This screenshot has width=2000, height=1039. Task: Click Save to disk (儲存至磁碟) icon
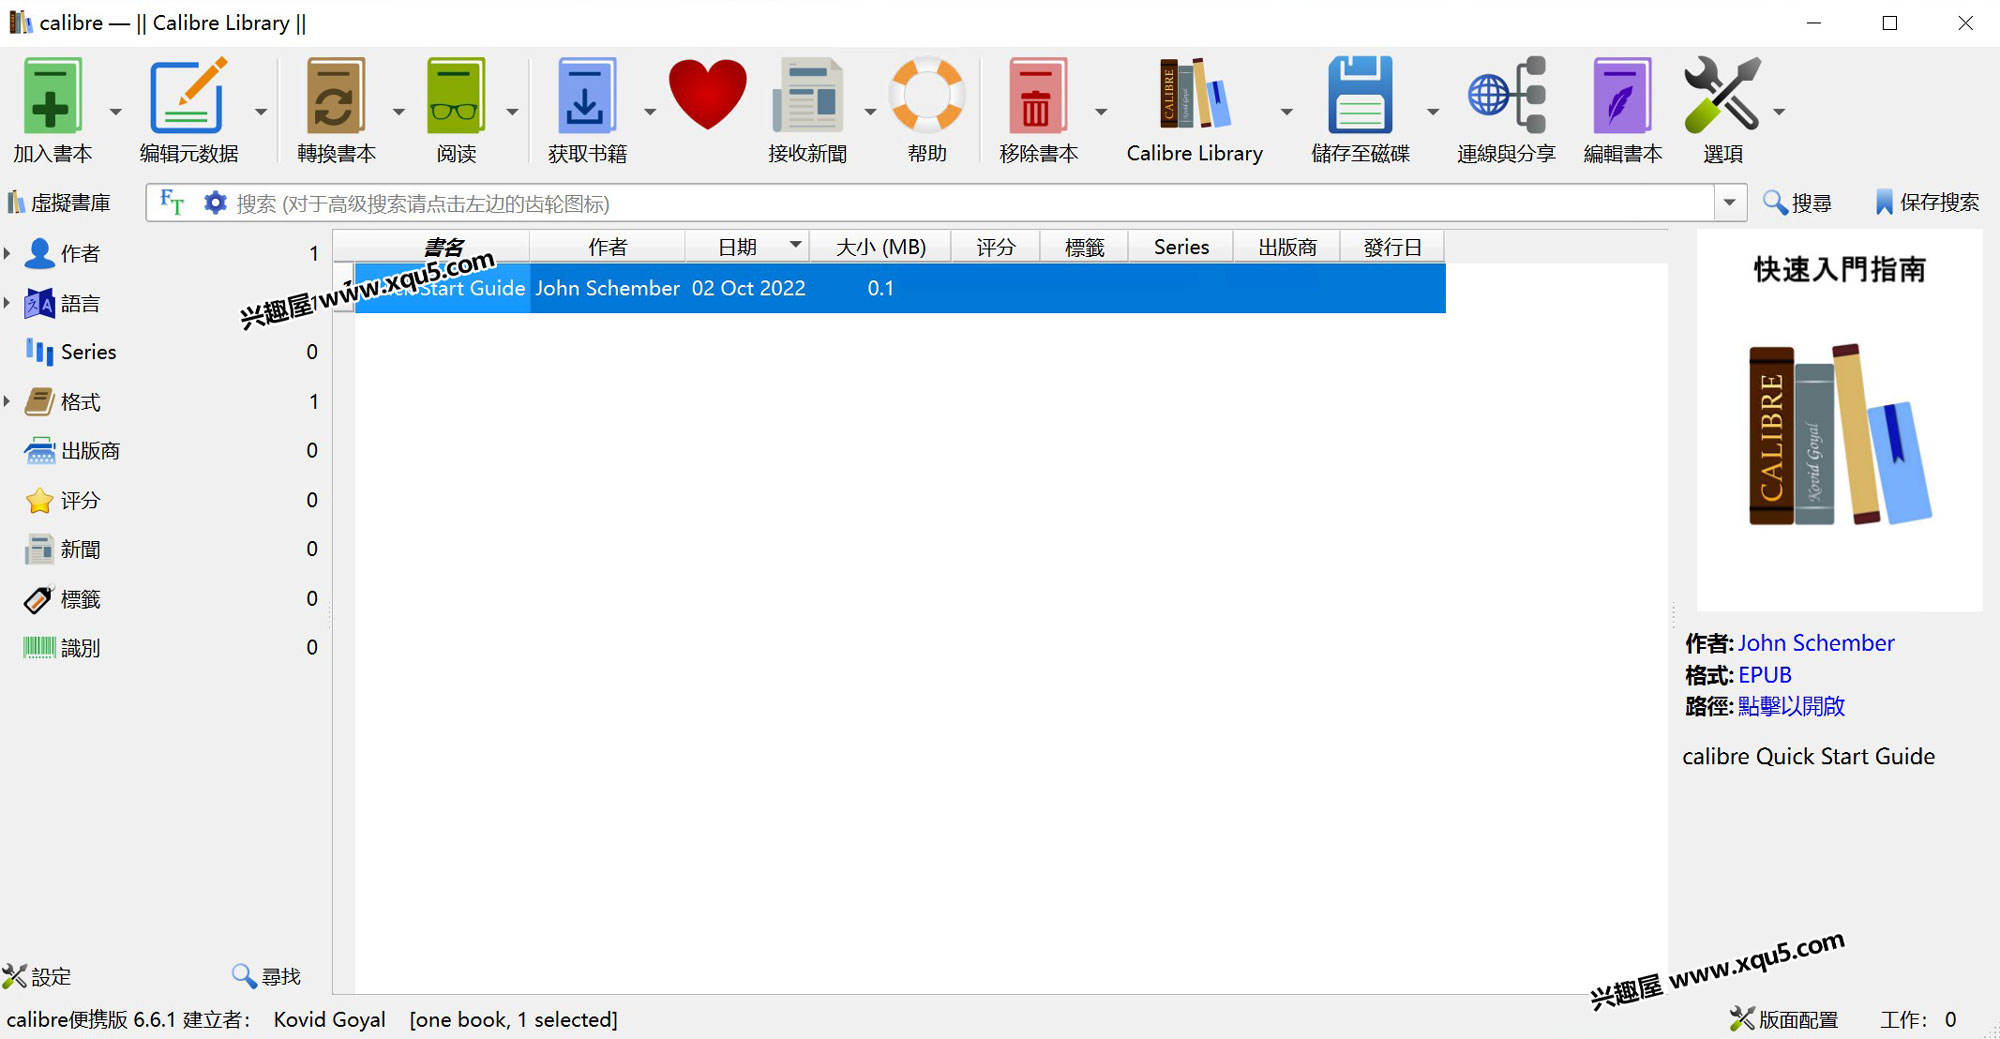[x=1360, y=96]
